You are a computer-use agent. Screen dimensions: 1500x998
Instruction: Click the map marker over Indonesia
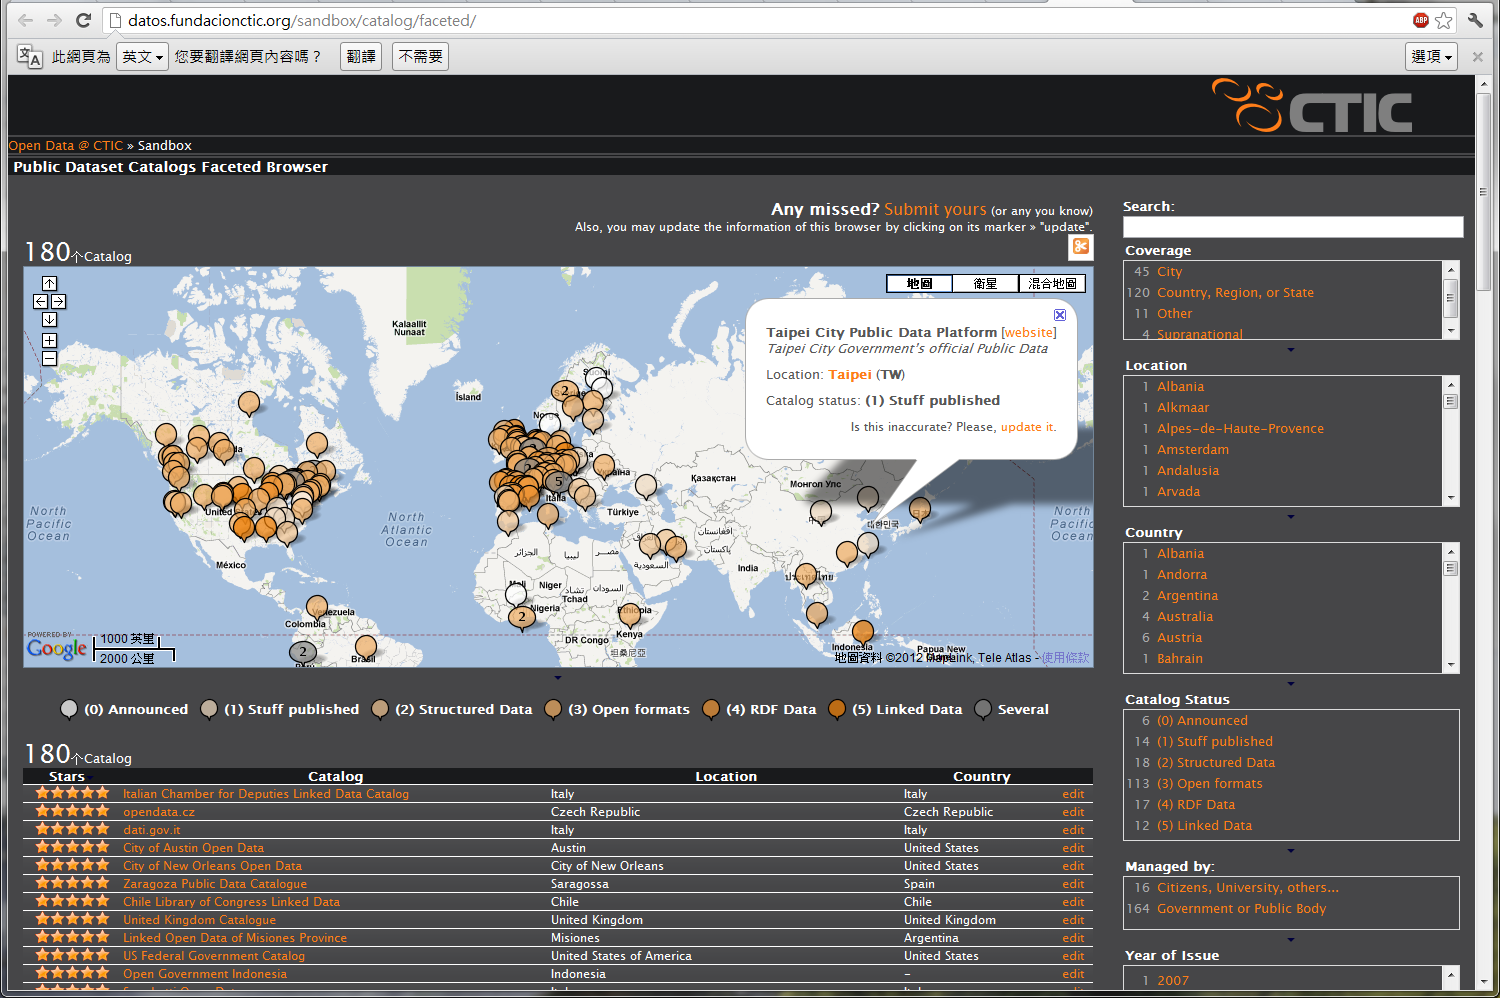point(863,632)
